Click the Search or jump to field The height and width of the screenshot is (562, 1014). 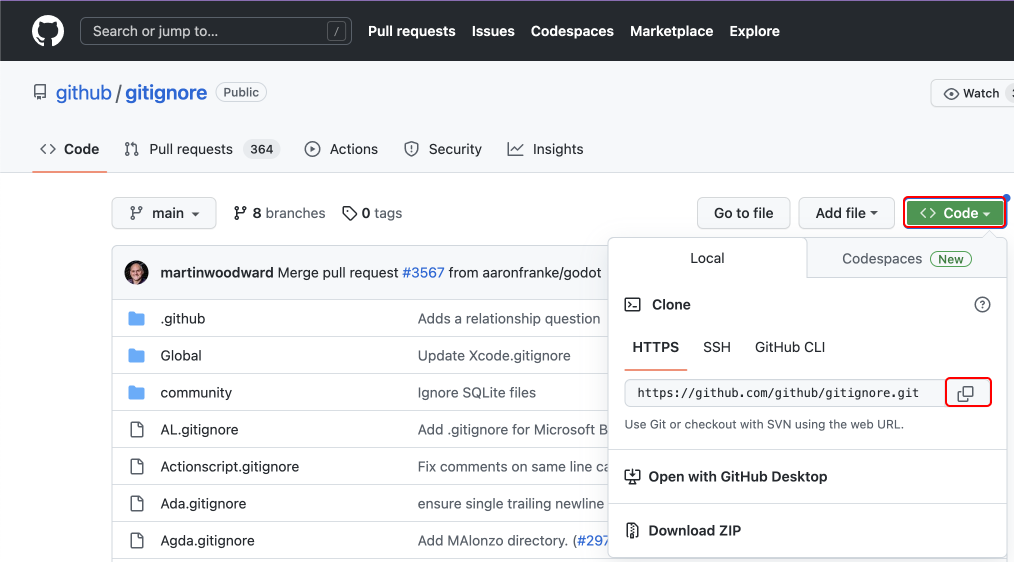[x=215, y=31]
